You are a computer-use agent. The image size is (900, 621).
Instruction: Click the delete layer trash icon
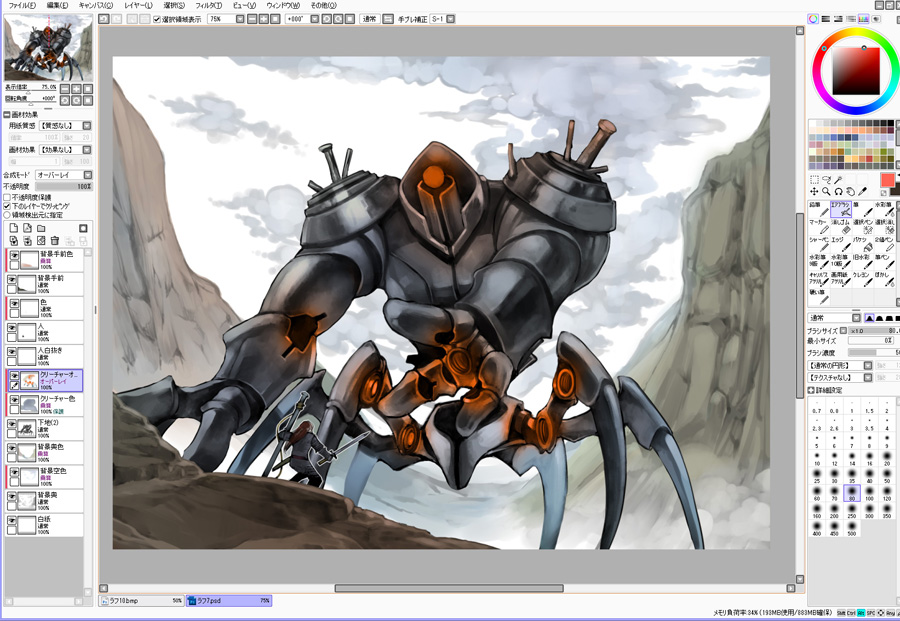tap(55, 241)
